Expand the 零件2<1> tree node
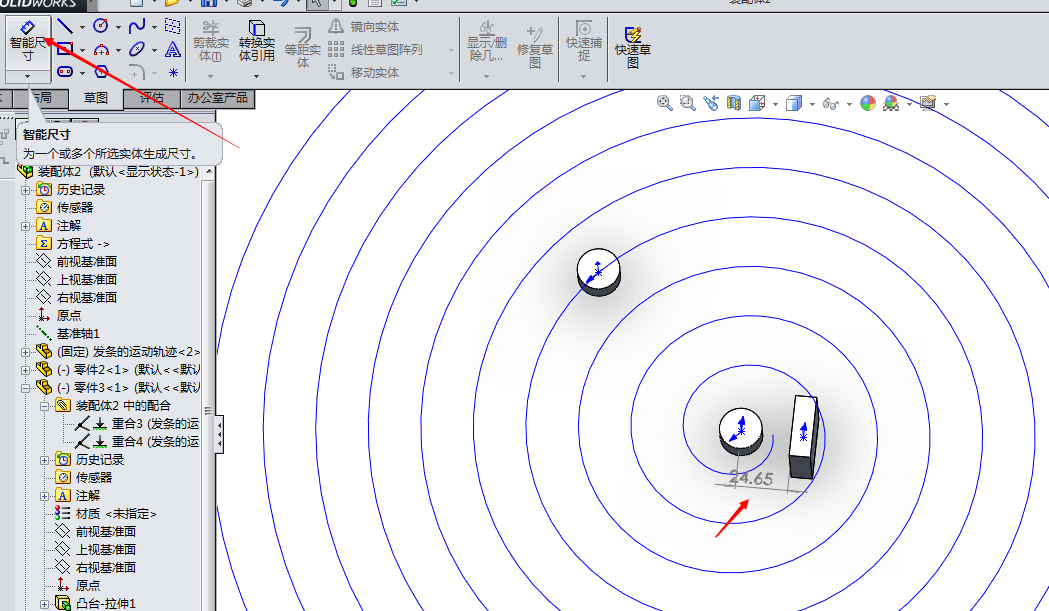This screenshot has height=611, width=1049. tap(25, 370)
